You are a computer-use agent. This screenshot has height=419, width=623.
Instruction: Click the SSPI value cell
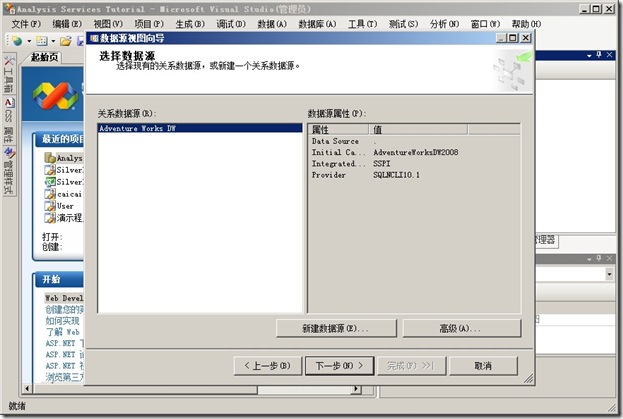382,163
